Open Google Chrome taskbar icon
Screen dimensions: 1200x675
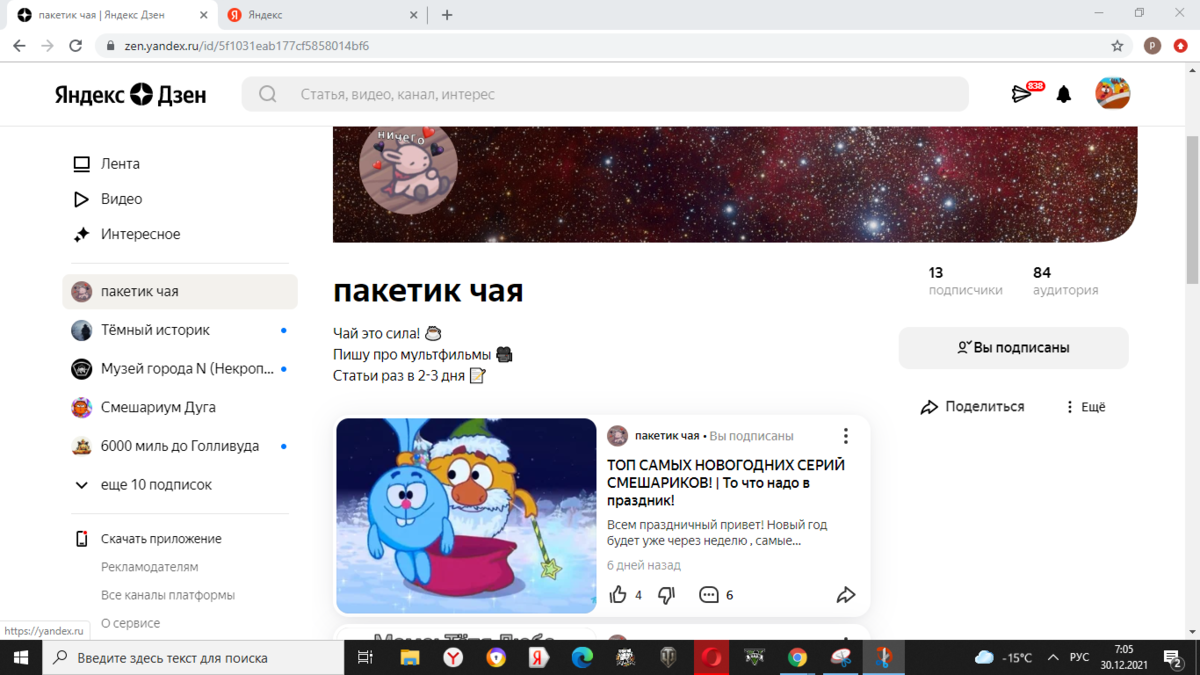[797, 657]
